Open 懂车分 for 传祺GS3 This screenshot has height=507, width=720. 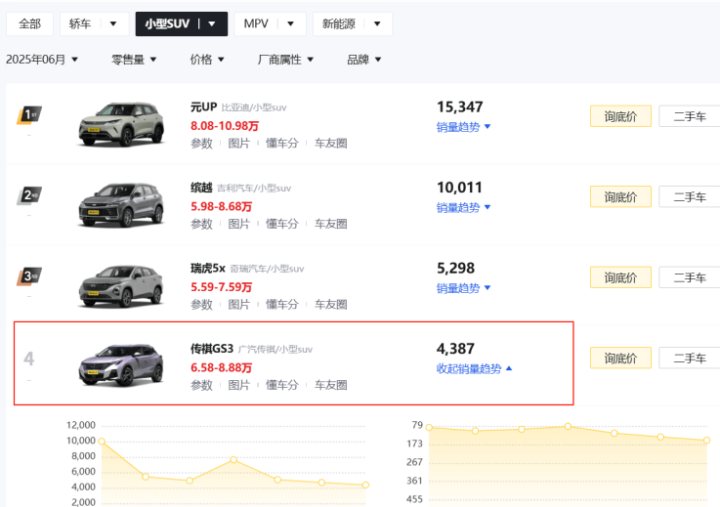tap(282, 385)
